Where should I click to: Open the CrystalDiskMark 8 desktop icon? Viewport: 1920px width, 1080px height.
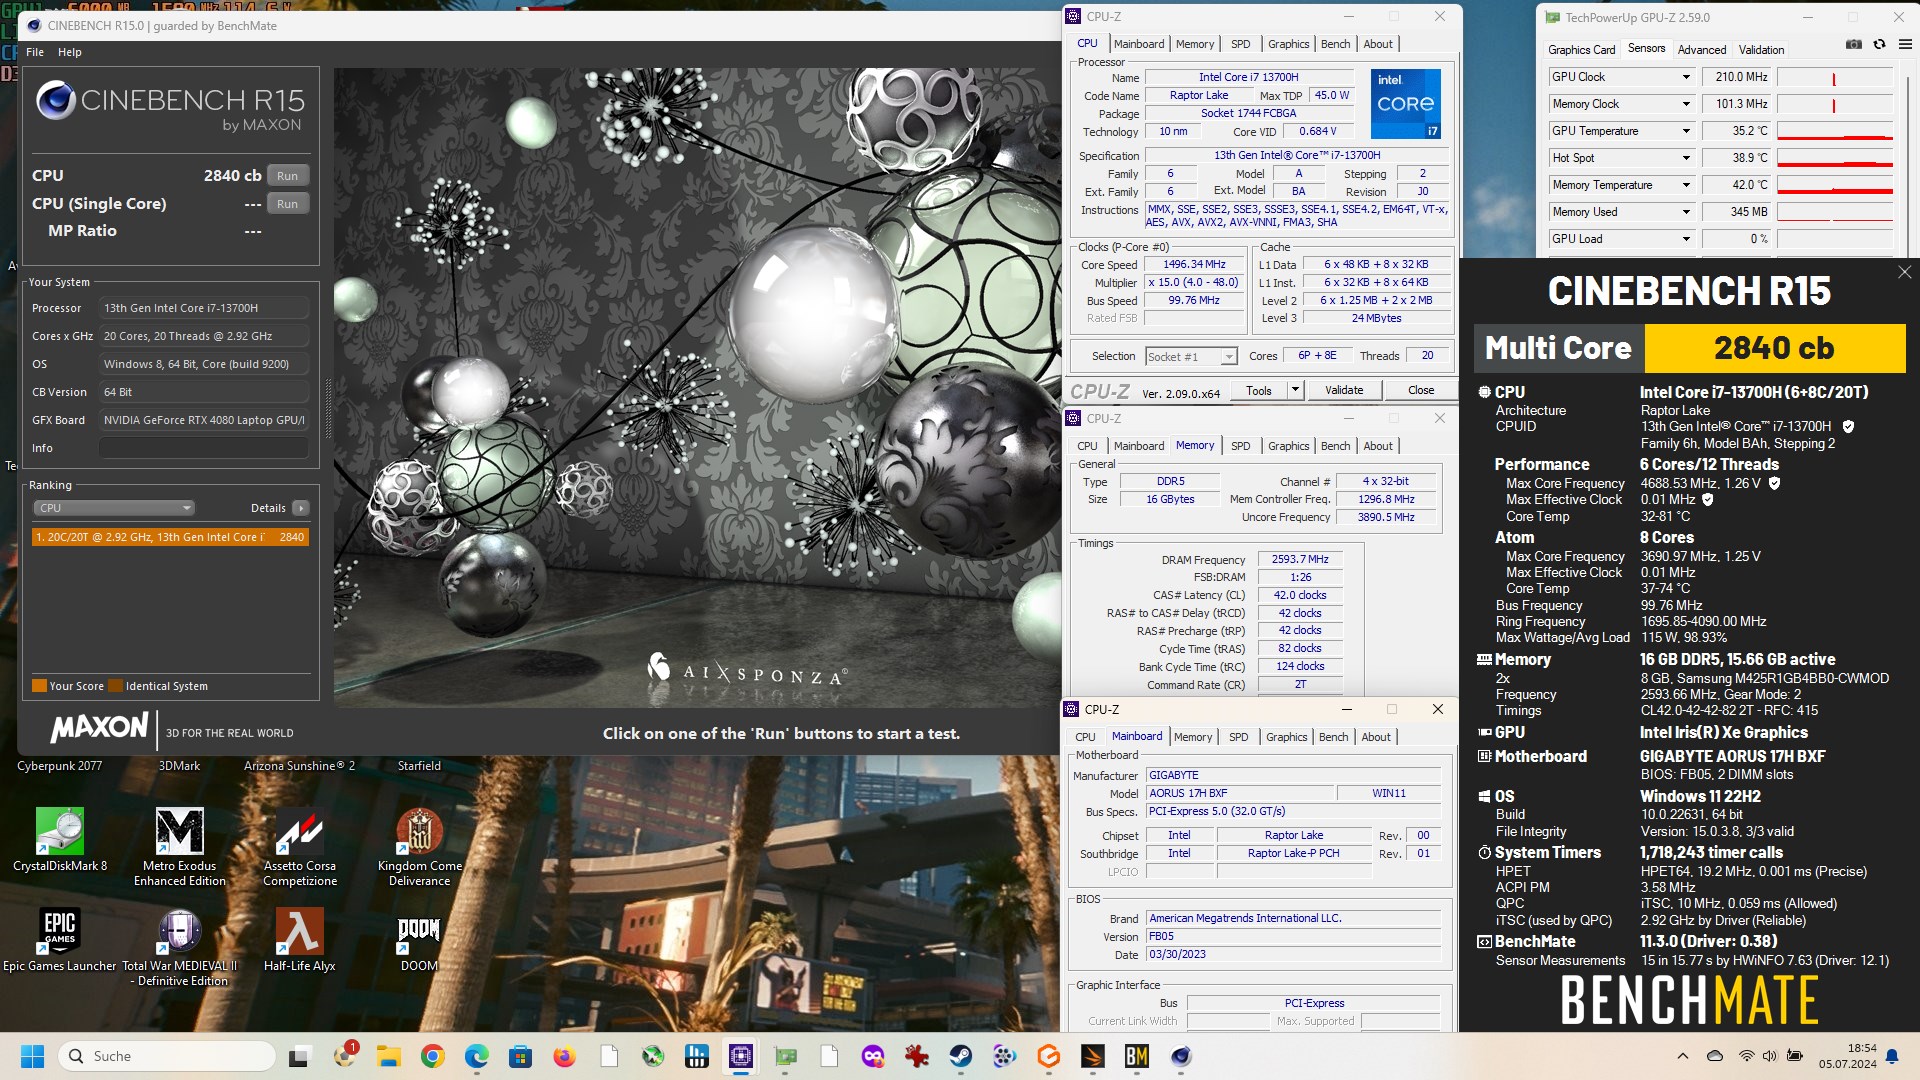click(x=60, y=840)
